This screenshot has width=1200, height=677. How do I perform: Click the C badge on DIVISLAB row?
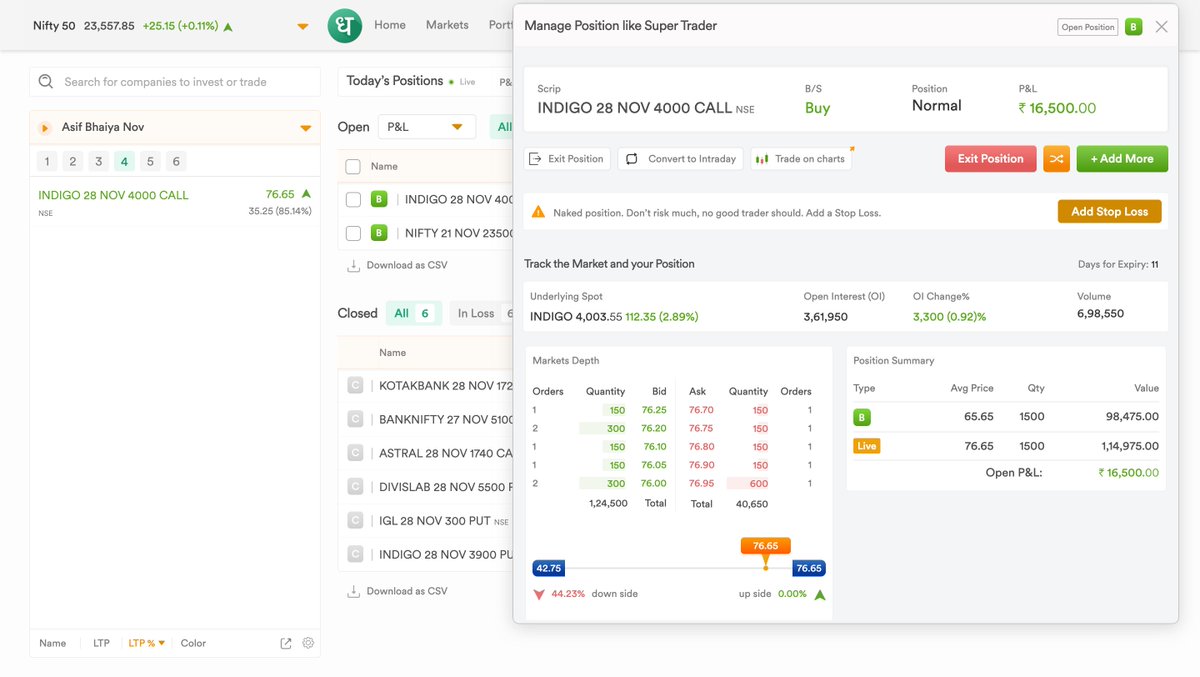point(354,487)
